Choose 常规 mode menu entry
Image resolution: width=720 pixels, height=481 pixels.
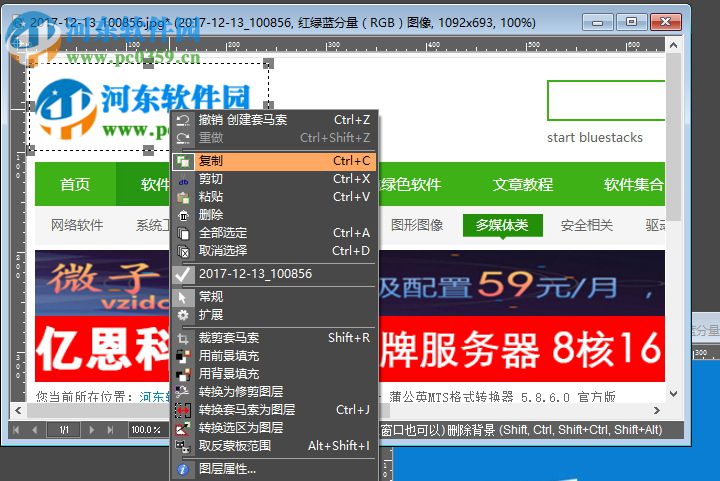274,297
